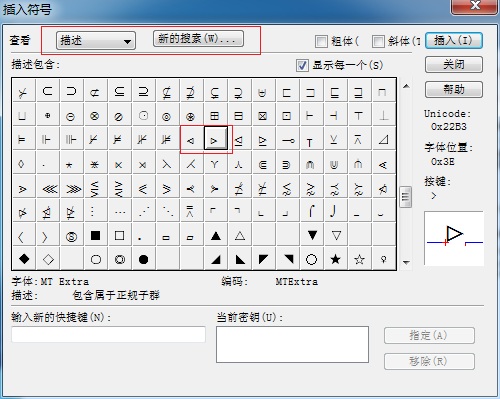This screenshot has width=500, height=399.
Task: Choose the vertical ellipsis symbol ⋮
Action: (x=96, y=211)
